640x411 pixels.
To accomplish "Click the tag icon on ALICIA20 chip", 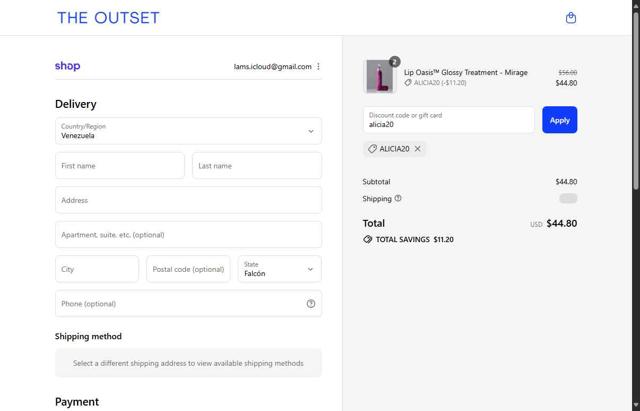I will pyautogui.click(x=372, y=149).
